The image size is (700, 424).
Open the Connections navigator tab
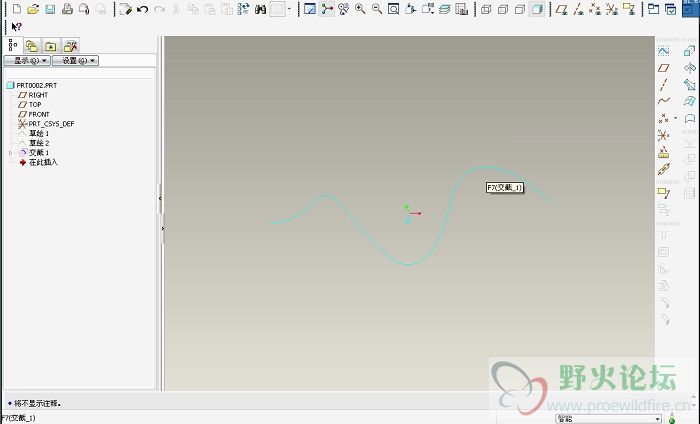[71, 46]
